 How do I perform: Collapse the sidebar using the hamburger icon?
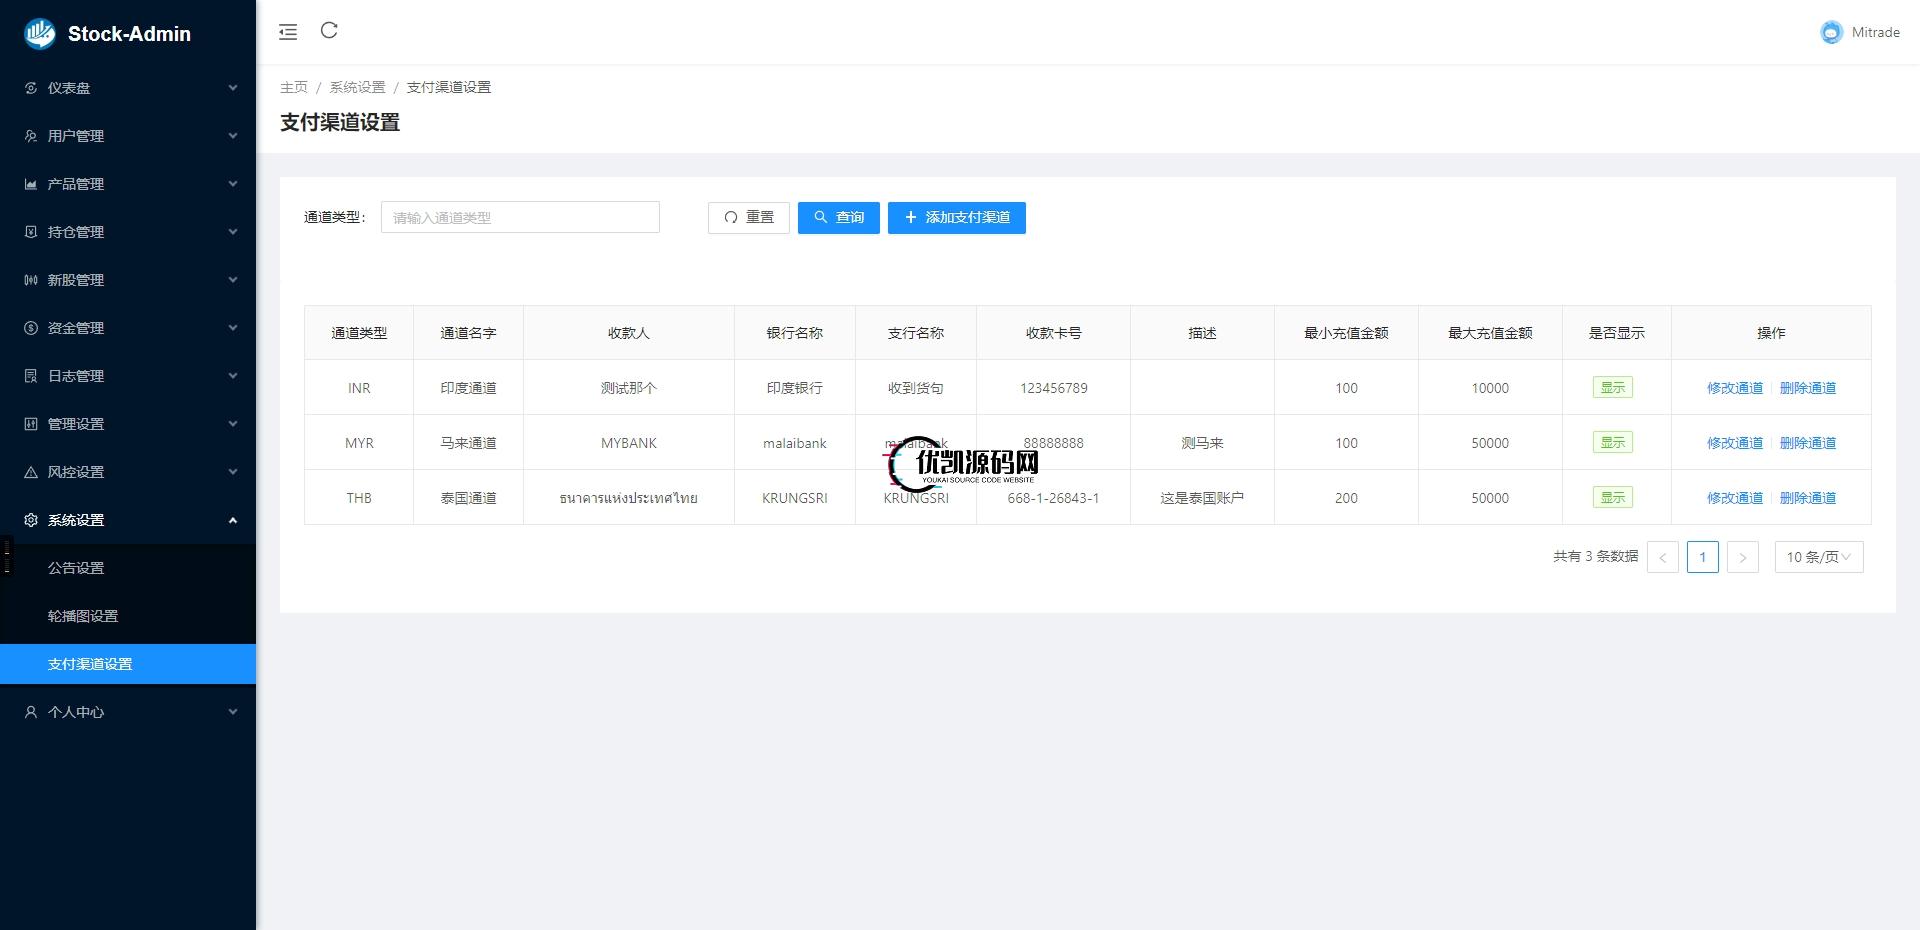[x=288, y=31]
